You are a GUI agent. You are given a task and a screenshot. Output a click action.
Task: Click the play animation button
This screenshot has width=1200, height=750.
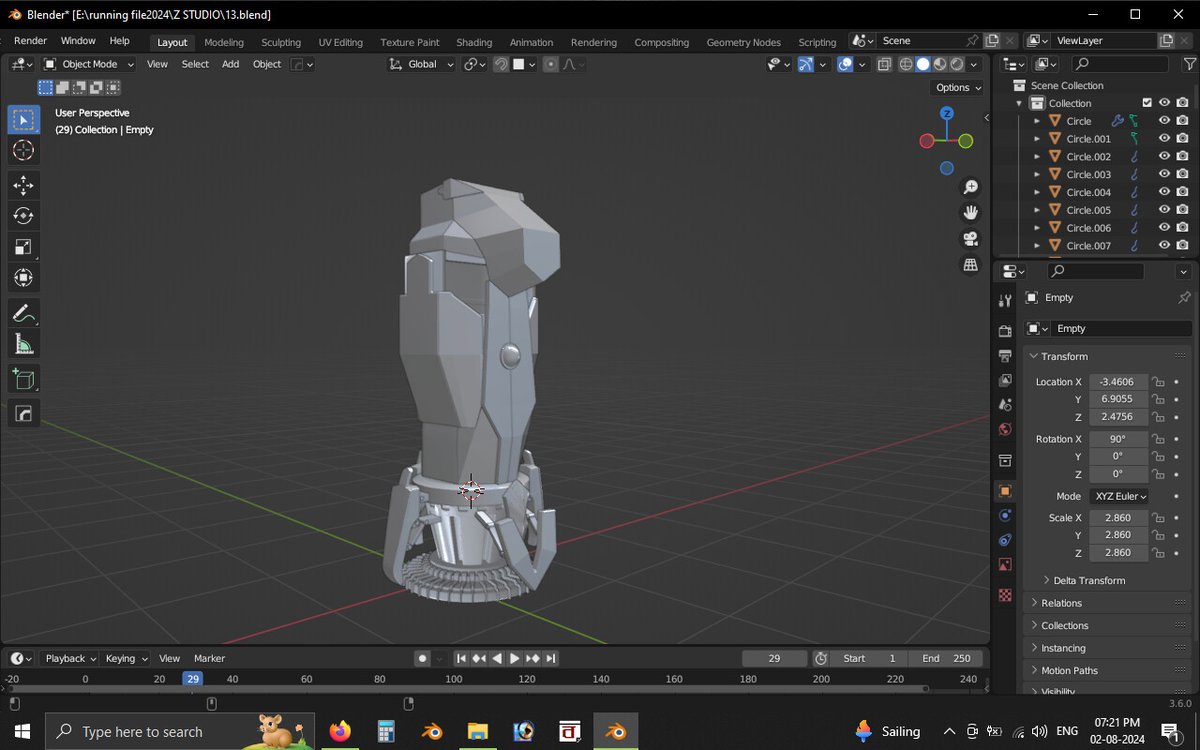pos(515,658)
